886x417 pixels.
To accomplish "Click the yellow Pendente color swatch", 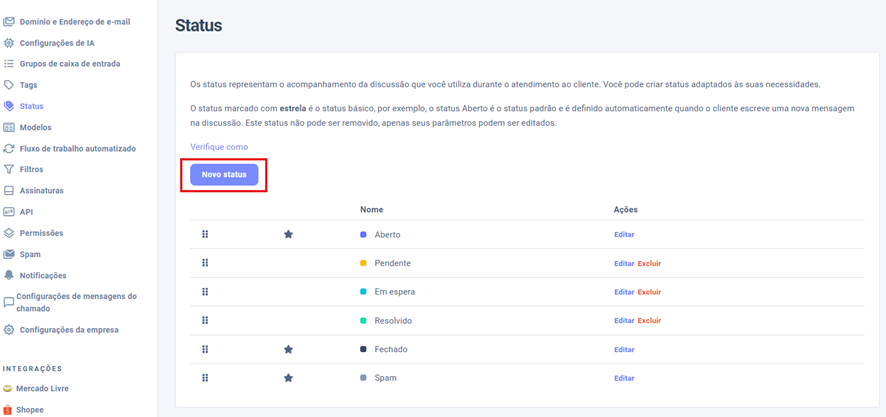I will click(363, 264).
